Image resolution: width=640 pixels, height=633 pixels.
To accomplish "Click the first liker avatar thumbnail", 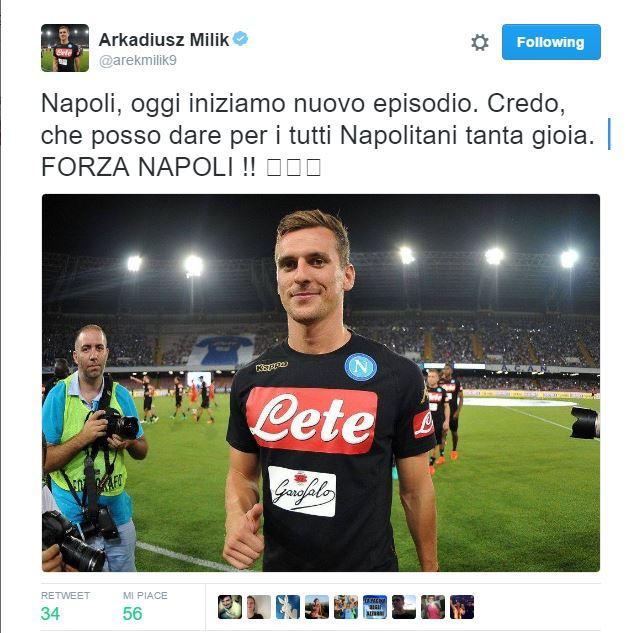I will click(x=230, y=607).
